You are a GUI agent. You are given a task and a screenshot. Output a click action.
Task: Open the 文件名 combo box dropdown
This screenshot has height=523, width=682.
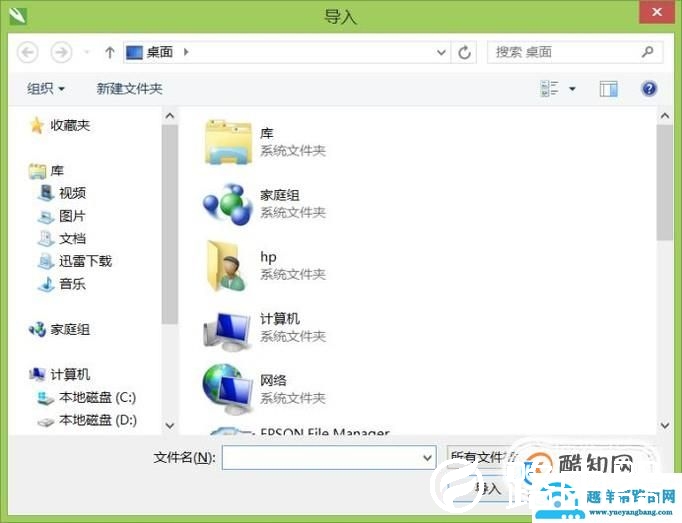coord(428,458)
